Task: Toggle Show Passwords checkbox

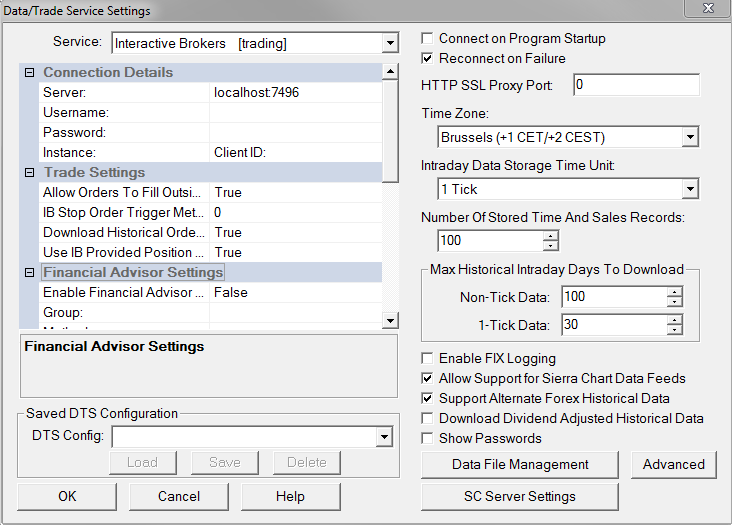Action: [428, 439]
